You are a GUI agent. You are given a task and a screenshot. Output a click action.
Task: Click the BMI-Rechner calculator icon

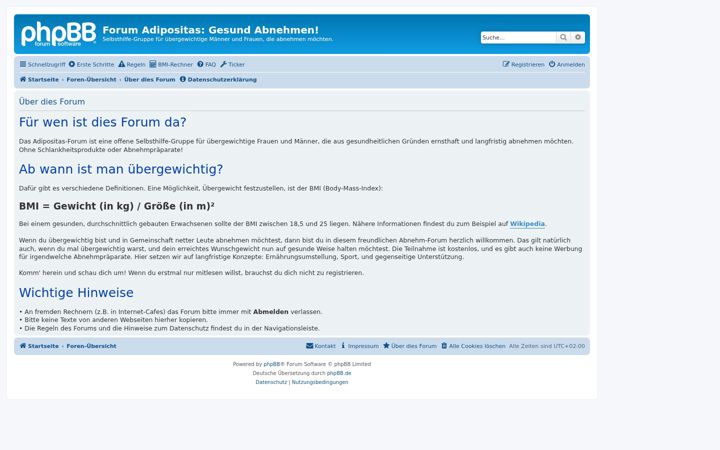(153, 64)
